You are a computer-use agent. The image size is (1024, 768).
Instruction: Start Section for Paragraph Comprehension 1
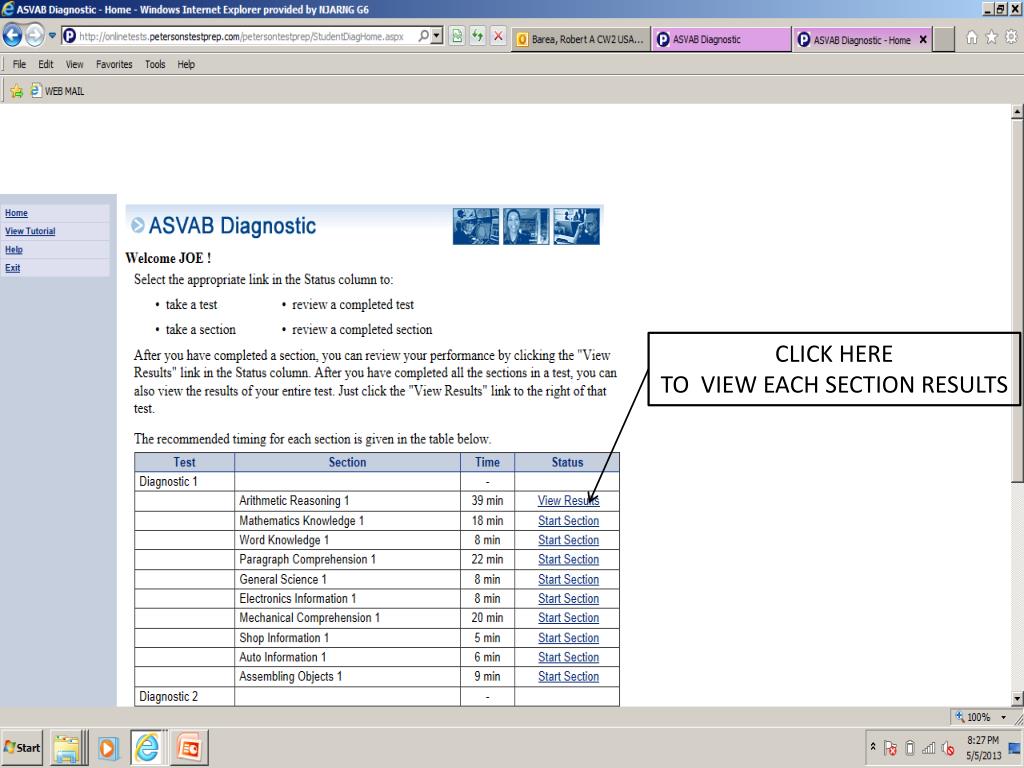pyautogui.click(x=568, y=560)
